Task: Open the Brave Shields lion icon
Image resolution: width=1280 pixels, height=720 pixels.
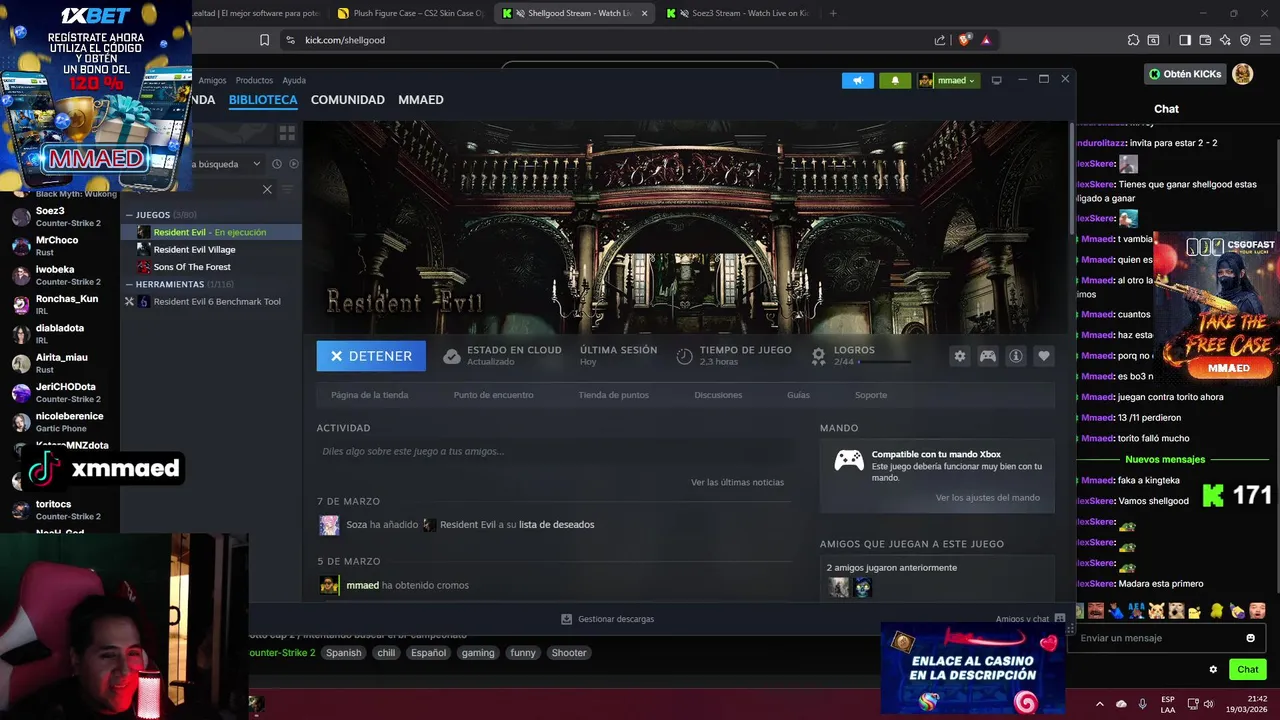Action: (x=964, y=40)
